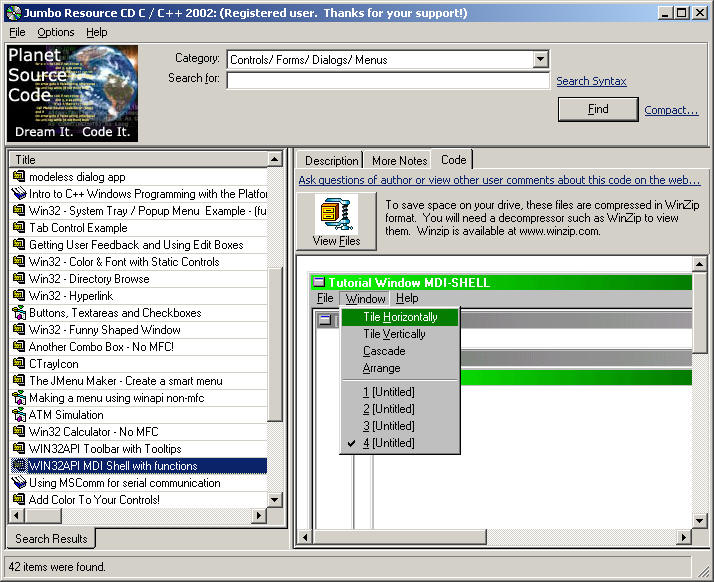Screen dimensions: 714x582
Task: Click the icon beside 'Win32 Calculator - No MFC'
Action: point(19,431)
